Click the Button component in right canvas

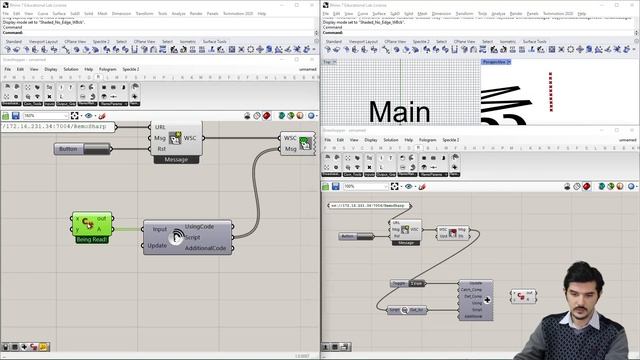[356, 236]
